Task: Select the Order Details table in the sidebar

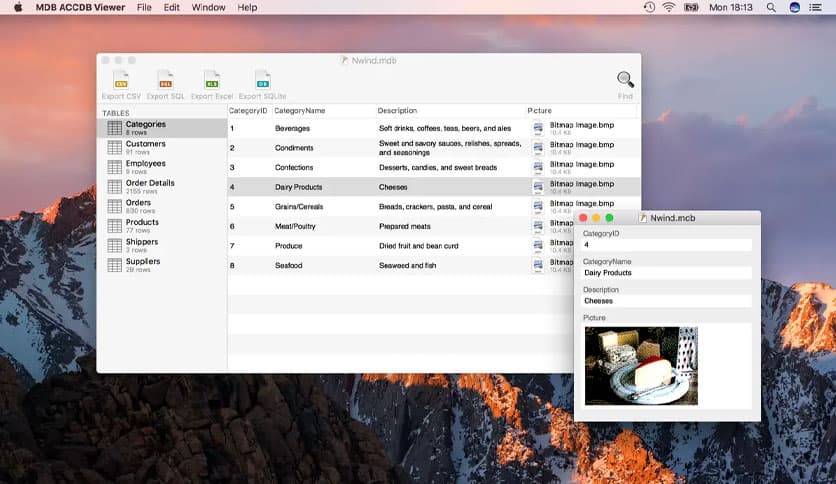Action: pyautogui.click(x=162, y=187)
